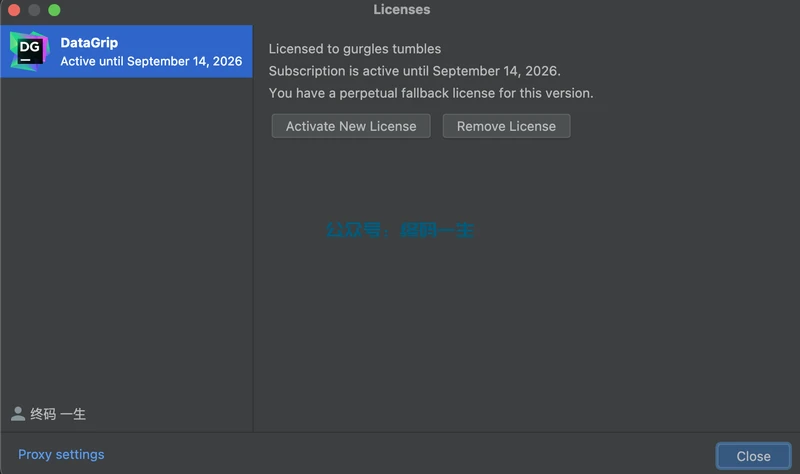This screenshot has height=474, width=800.
Task: Click the perpetual fallback license message
Action: (431, 93)
